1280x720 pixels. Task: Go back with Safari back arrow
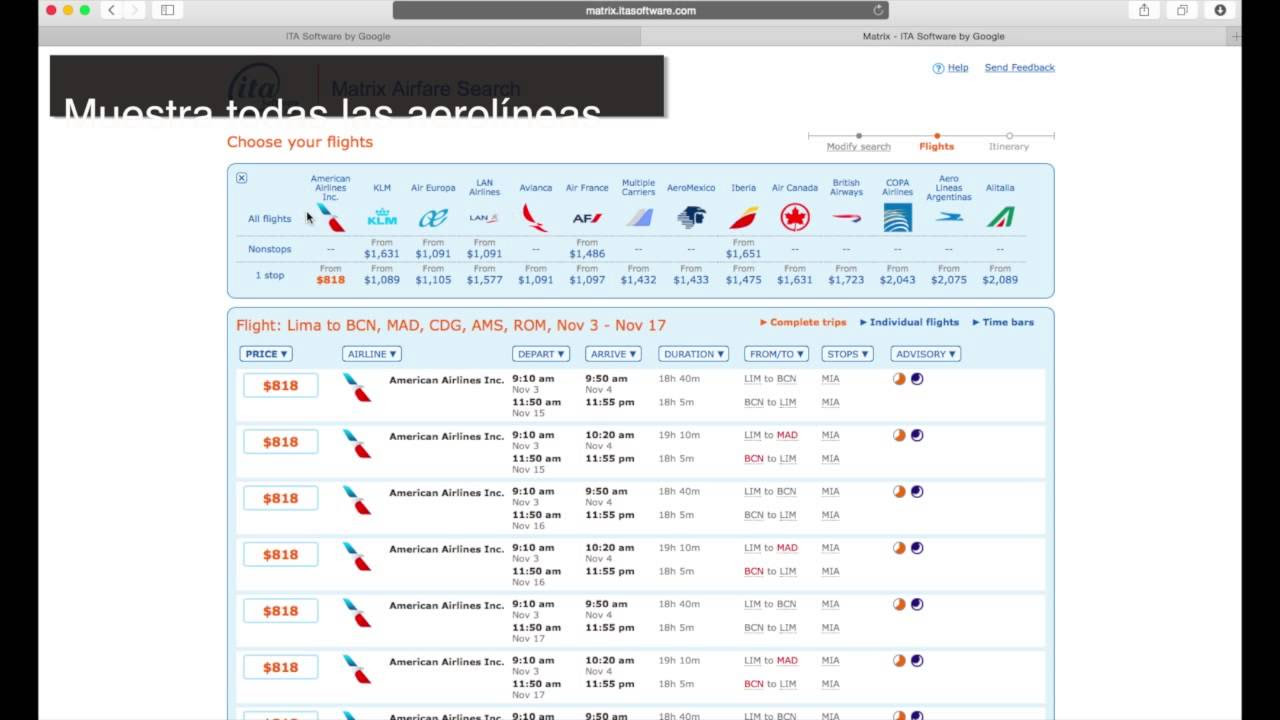coord(111,10)
